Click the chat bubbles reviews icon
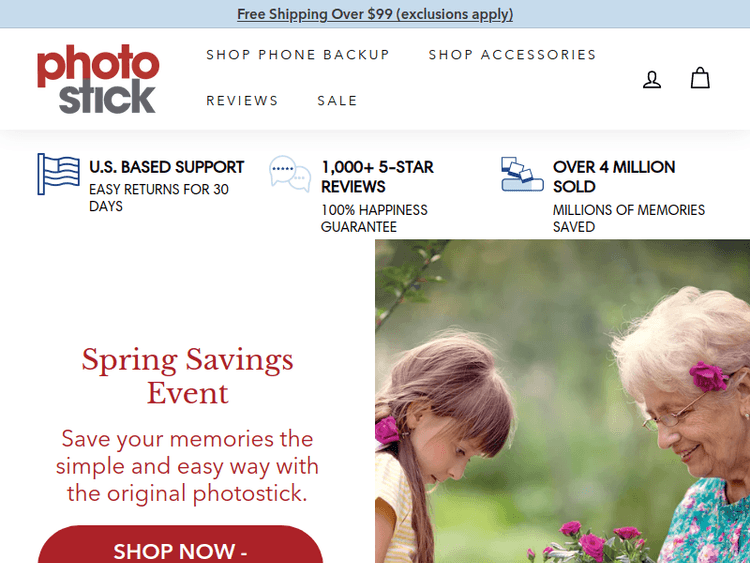The width and height of the screenshot is (750, 563). tap(290, 174)
